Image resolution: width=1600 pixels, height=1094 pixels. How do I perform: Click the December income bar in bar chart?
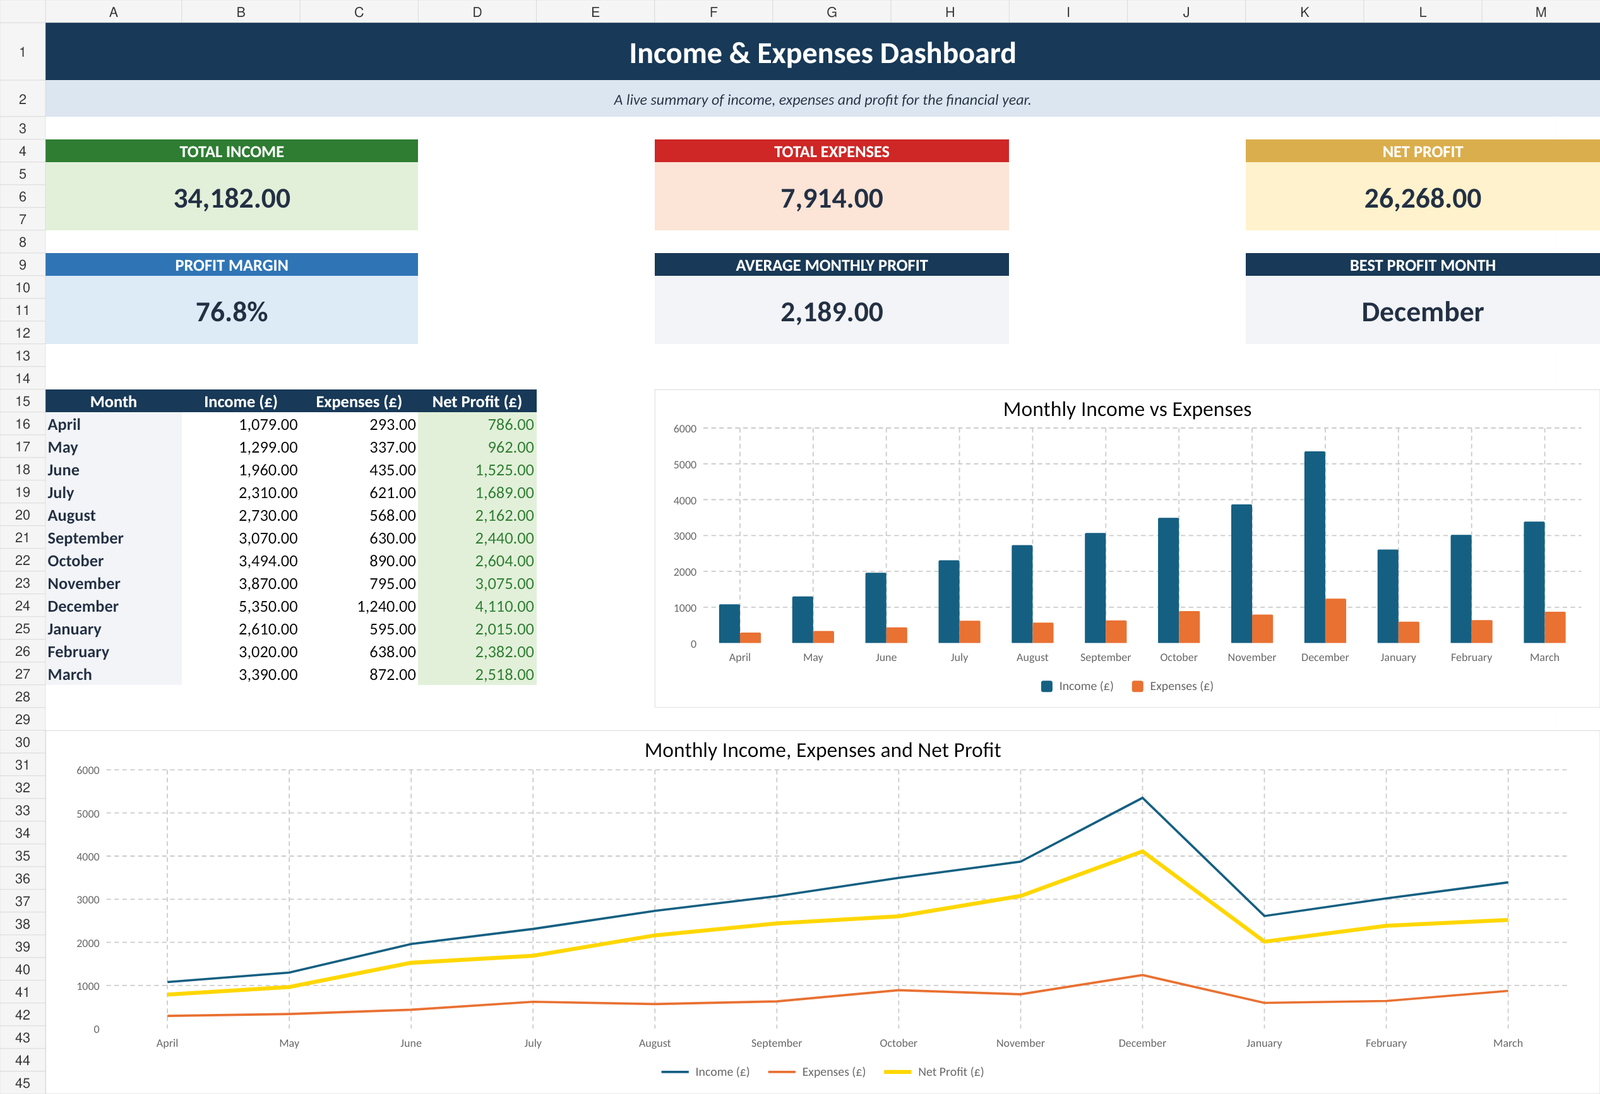click(x=1315, y=547)
